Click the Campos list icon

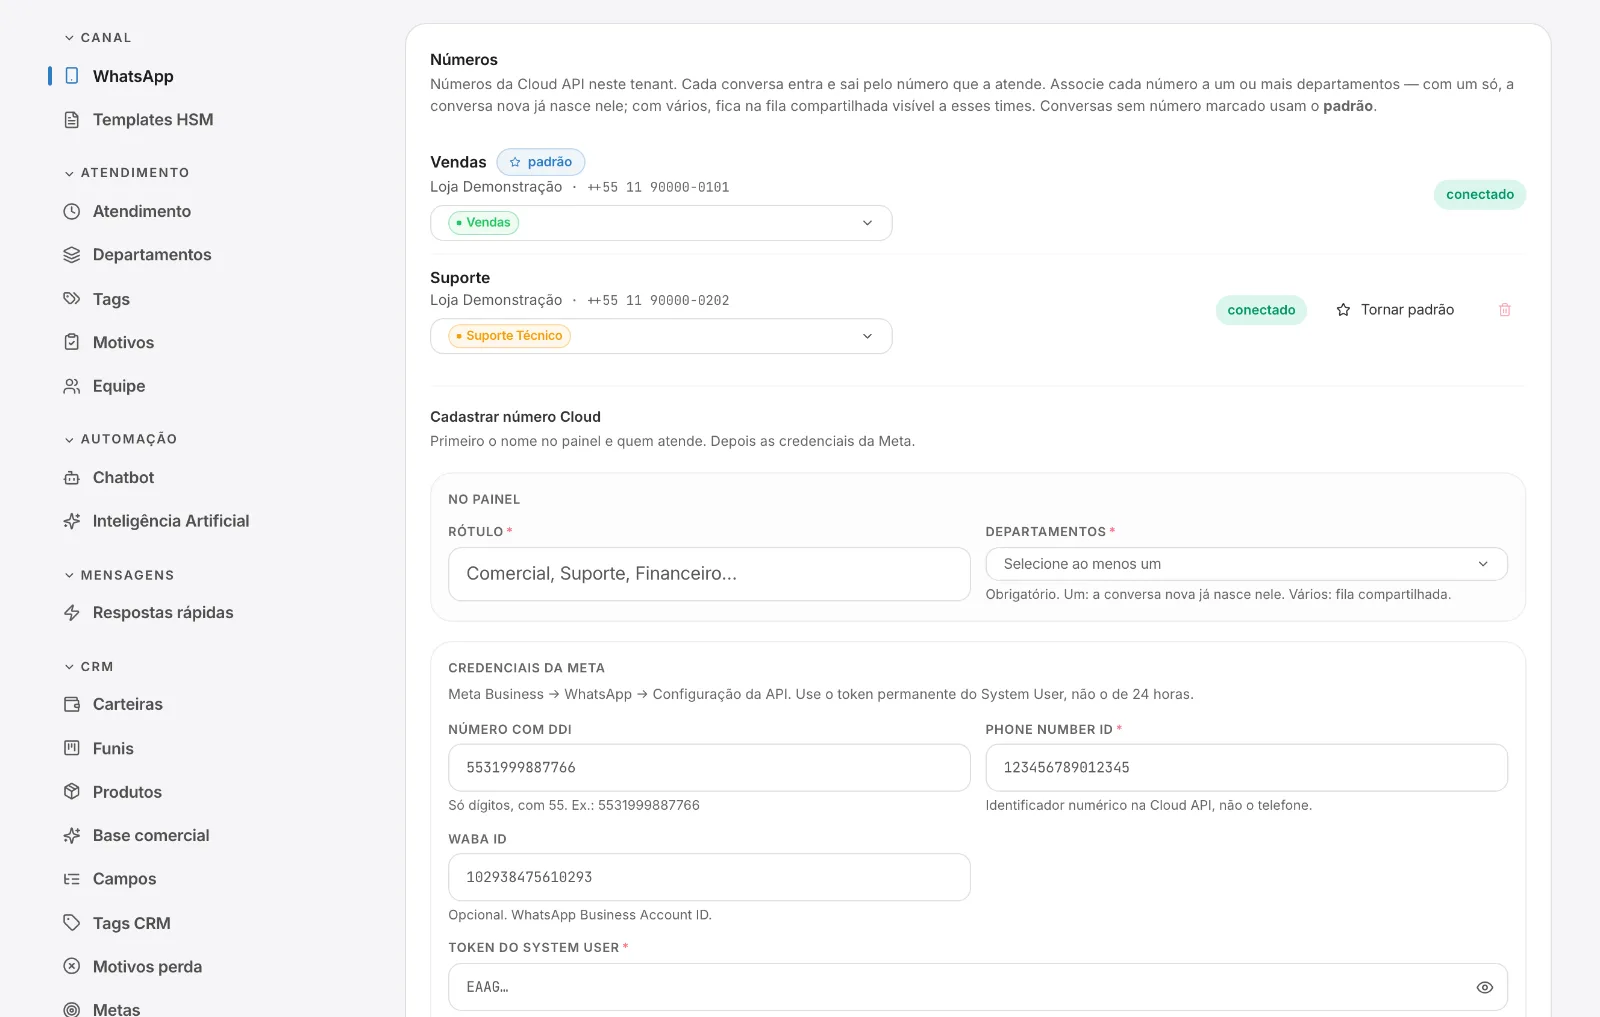pyautogui.click(x=72, y=879)
